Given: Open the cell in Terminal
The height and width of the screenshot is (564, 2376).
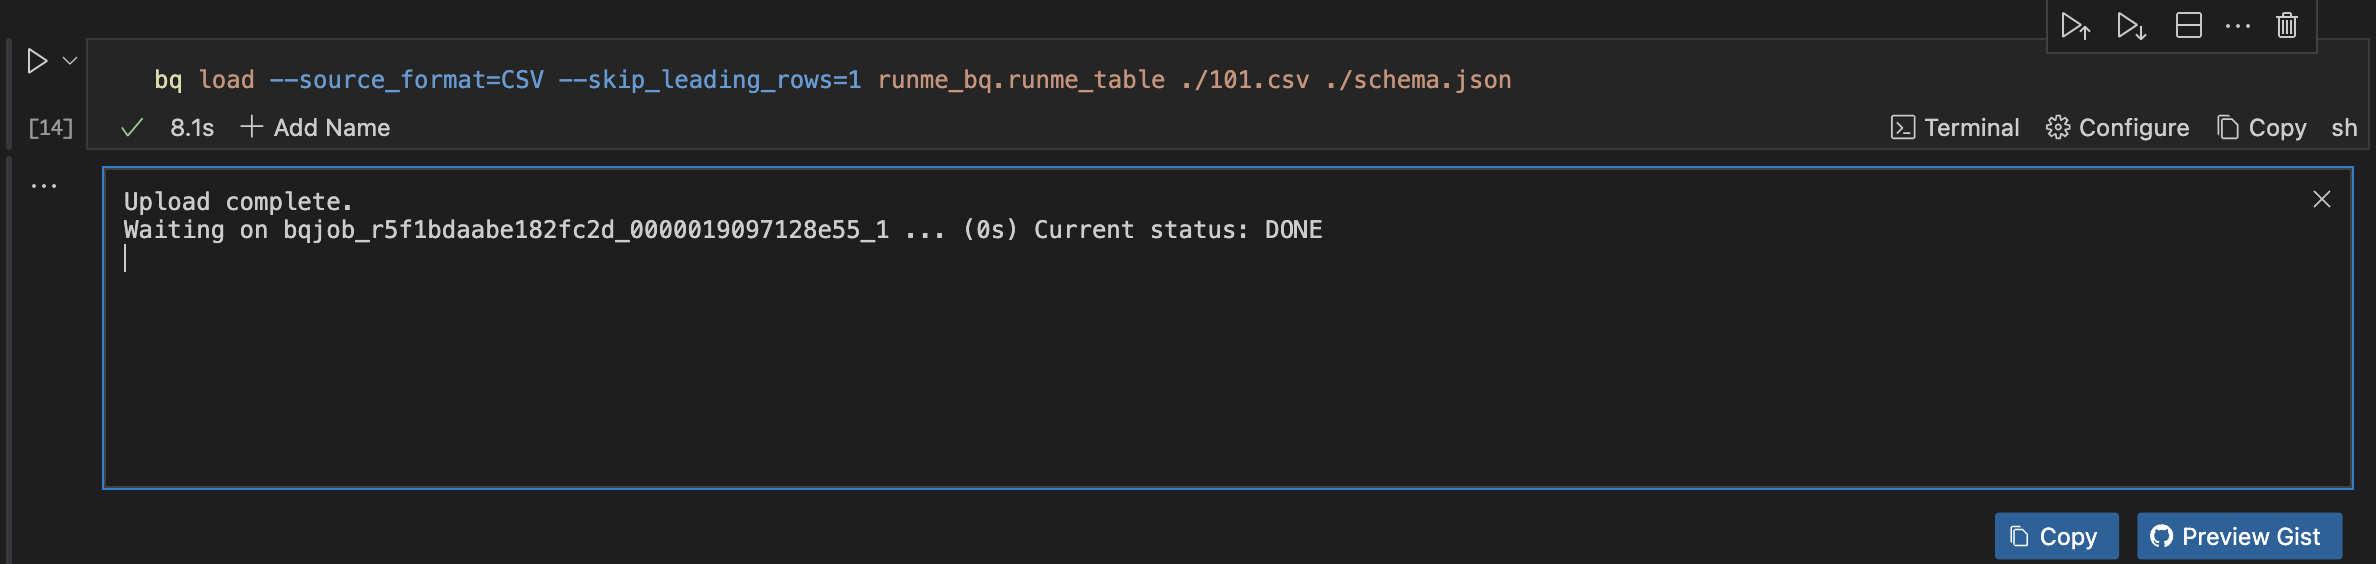Looking at the screenshot, I should coord(1955,128).
